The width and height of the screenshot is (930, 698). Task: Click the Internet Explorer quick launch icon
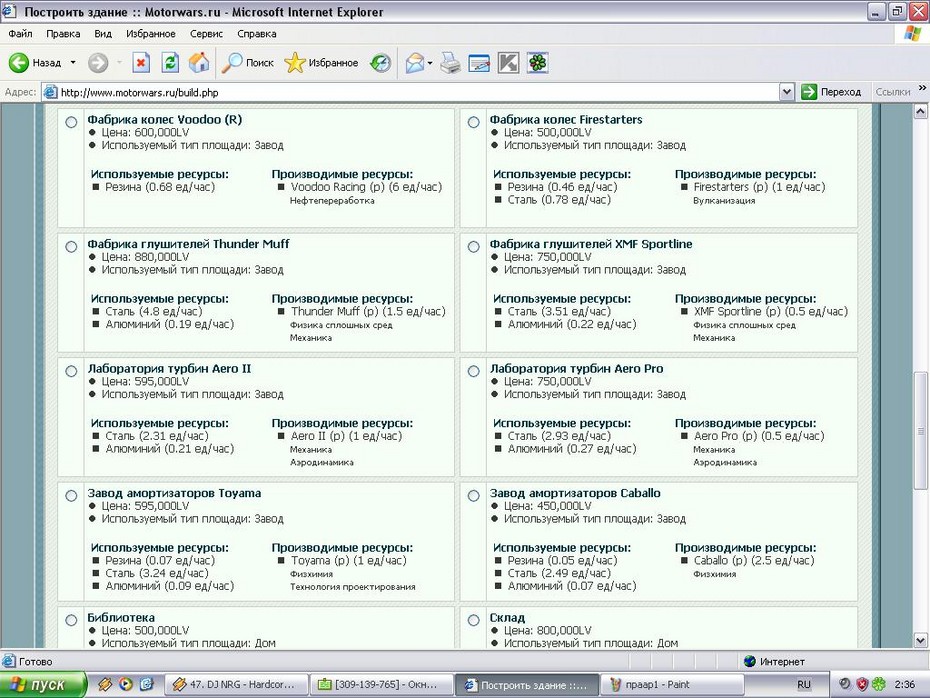[146, 684]
